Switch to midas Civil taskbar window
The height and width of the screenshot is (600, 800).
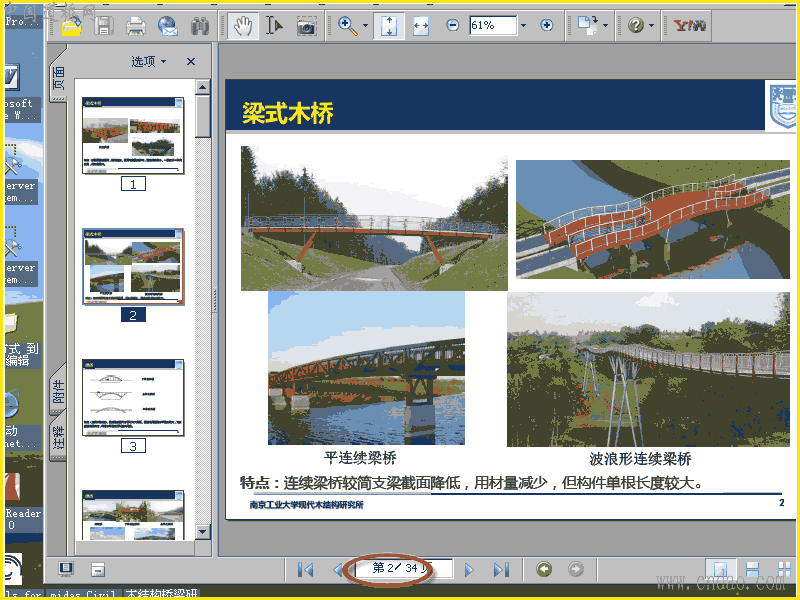click(x=83, y=594)
